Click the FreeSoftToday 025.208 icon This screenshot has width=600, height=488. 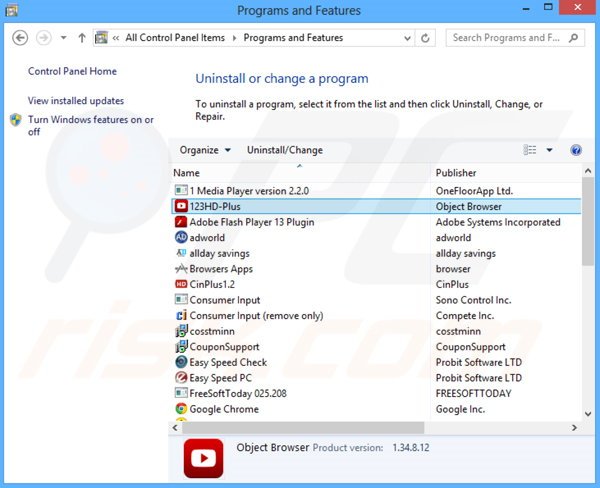click(181, 393)
